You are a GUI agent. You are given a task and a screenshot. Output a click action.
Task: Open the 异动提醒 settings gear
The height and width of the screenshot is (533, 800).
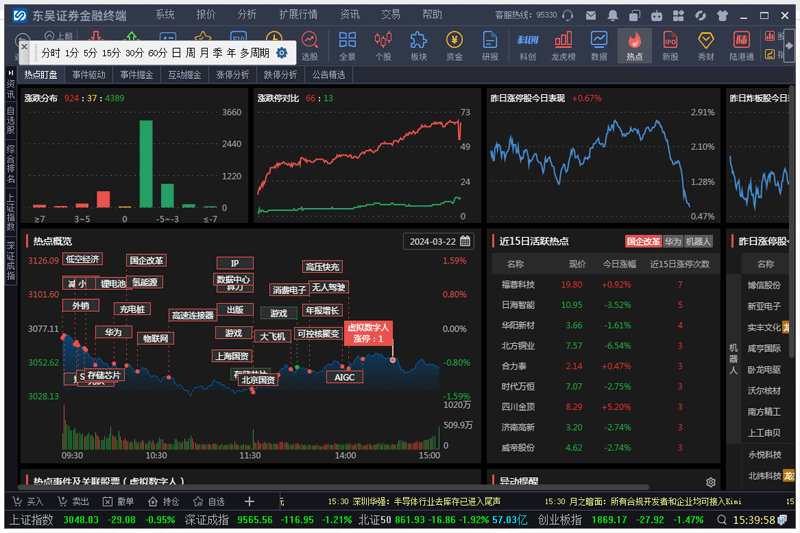click(710, 481)
